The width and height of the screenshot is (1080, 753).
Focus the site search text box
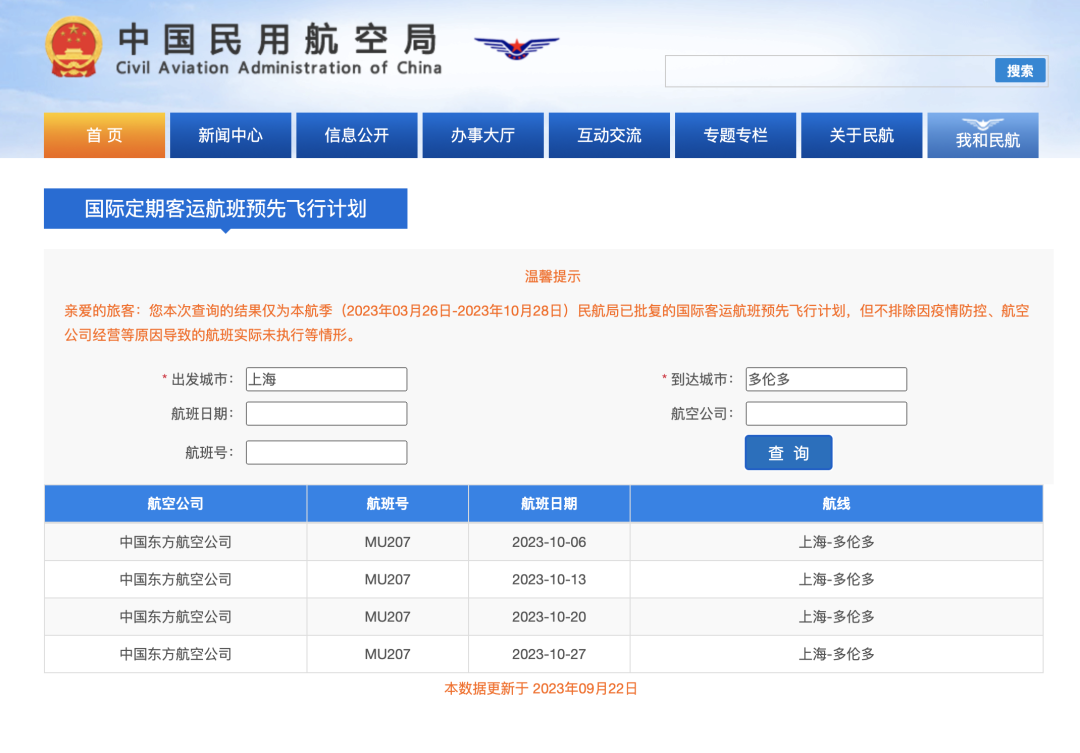click(829, 71)
